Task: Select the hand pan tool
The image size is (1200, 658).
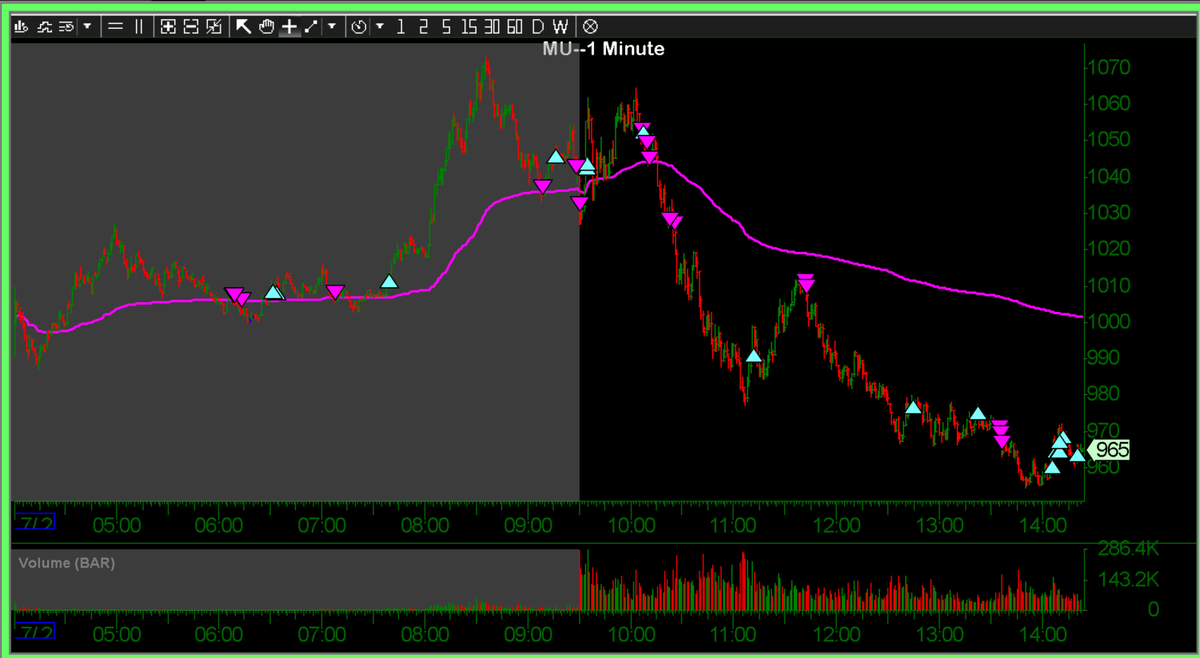Action: coord(266,27)
